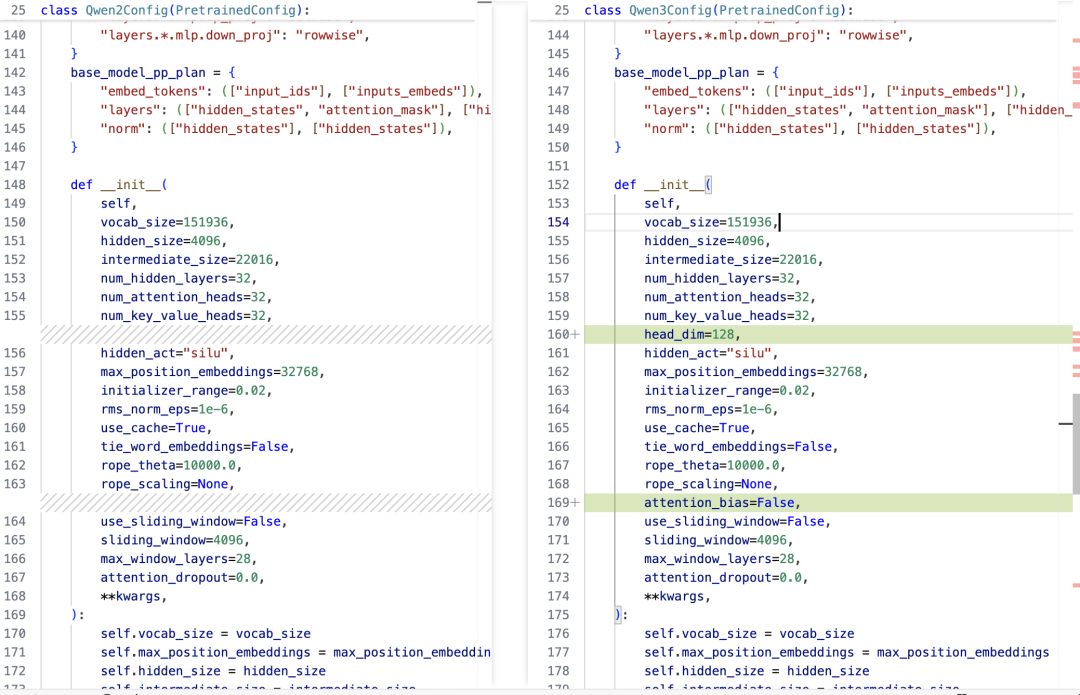
Task: Click vocab_size=151936 on right line 154
Action: 712,222
